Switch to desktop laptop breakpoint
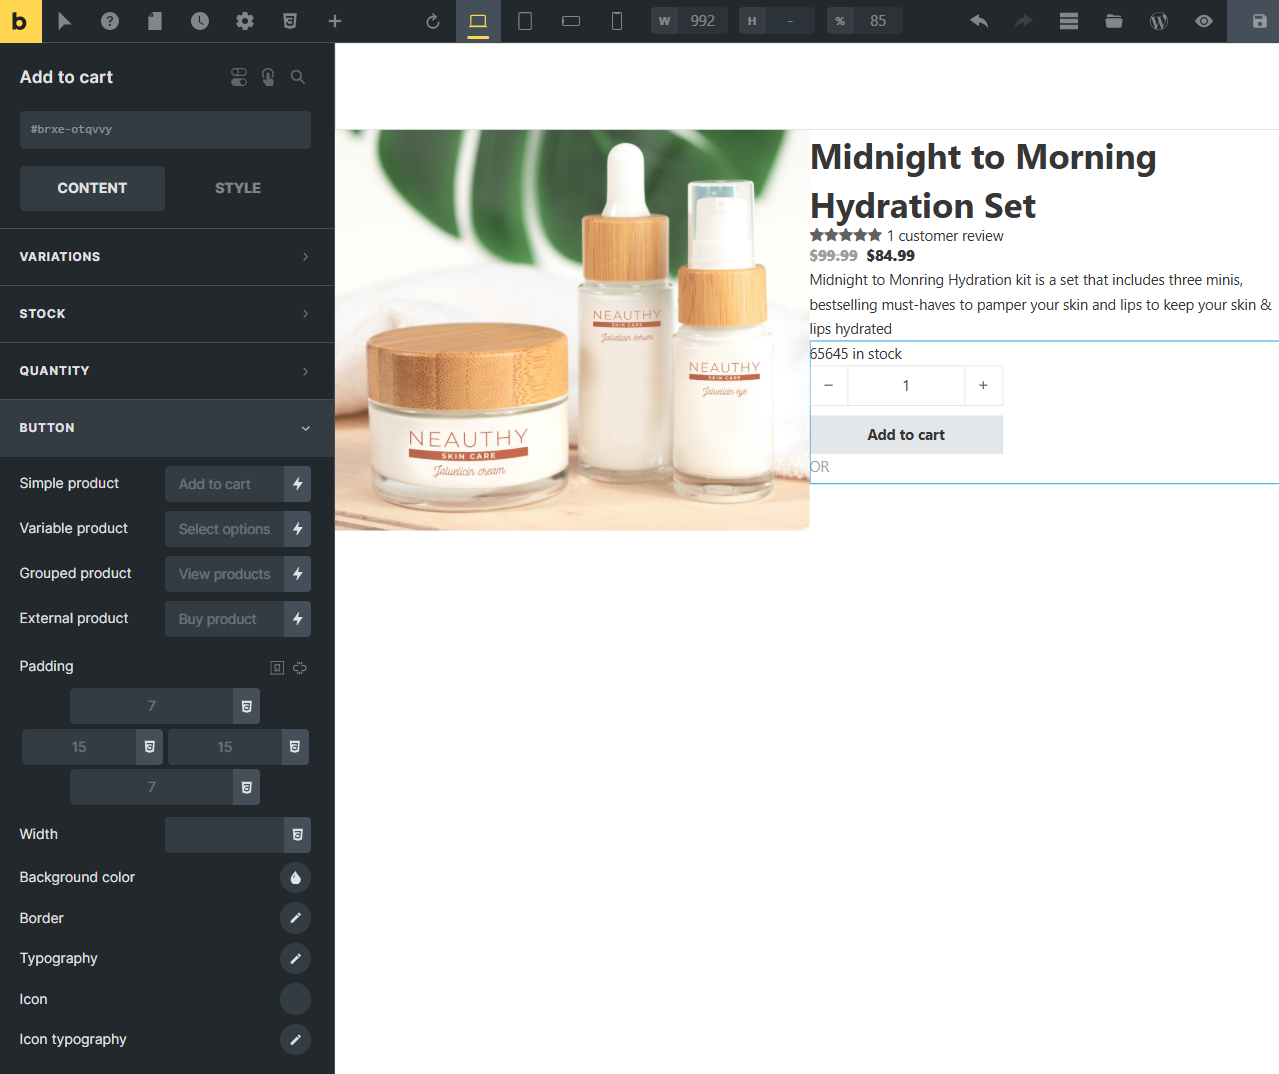Screen dimensions: 1279x1074 pos(478,21)
